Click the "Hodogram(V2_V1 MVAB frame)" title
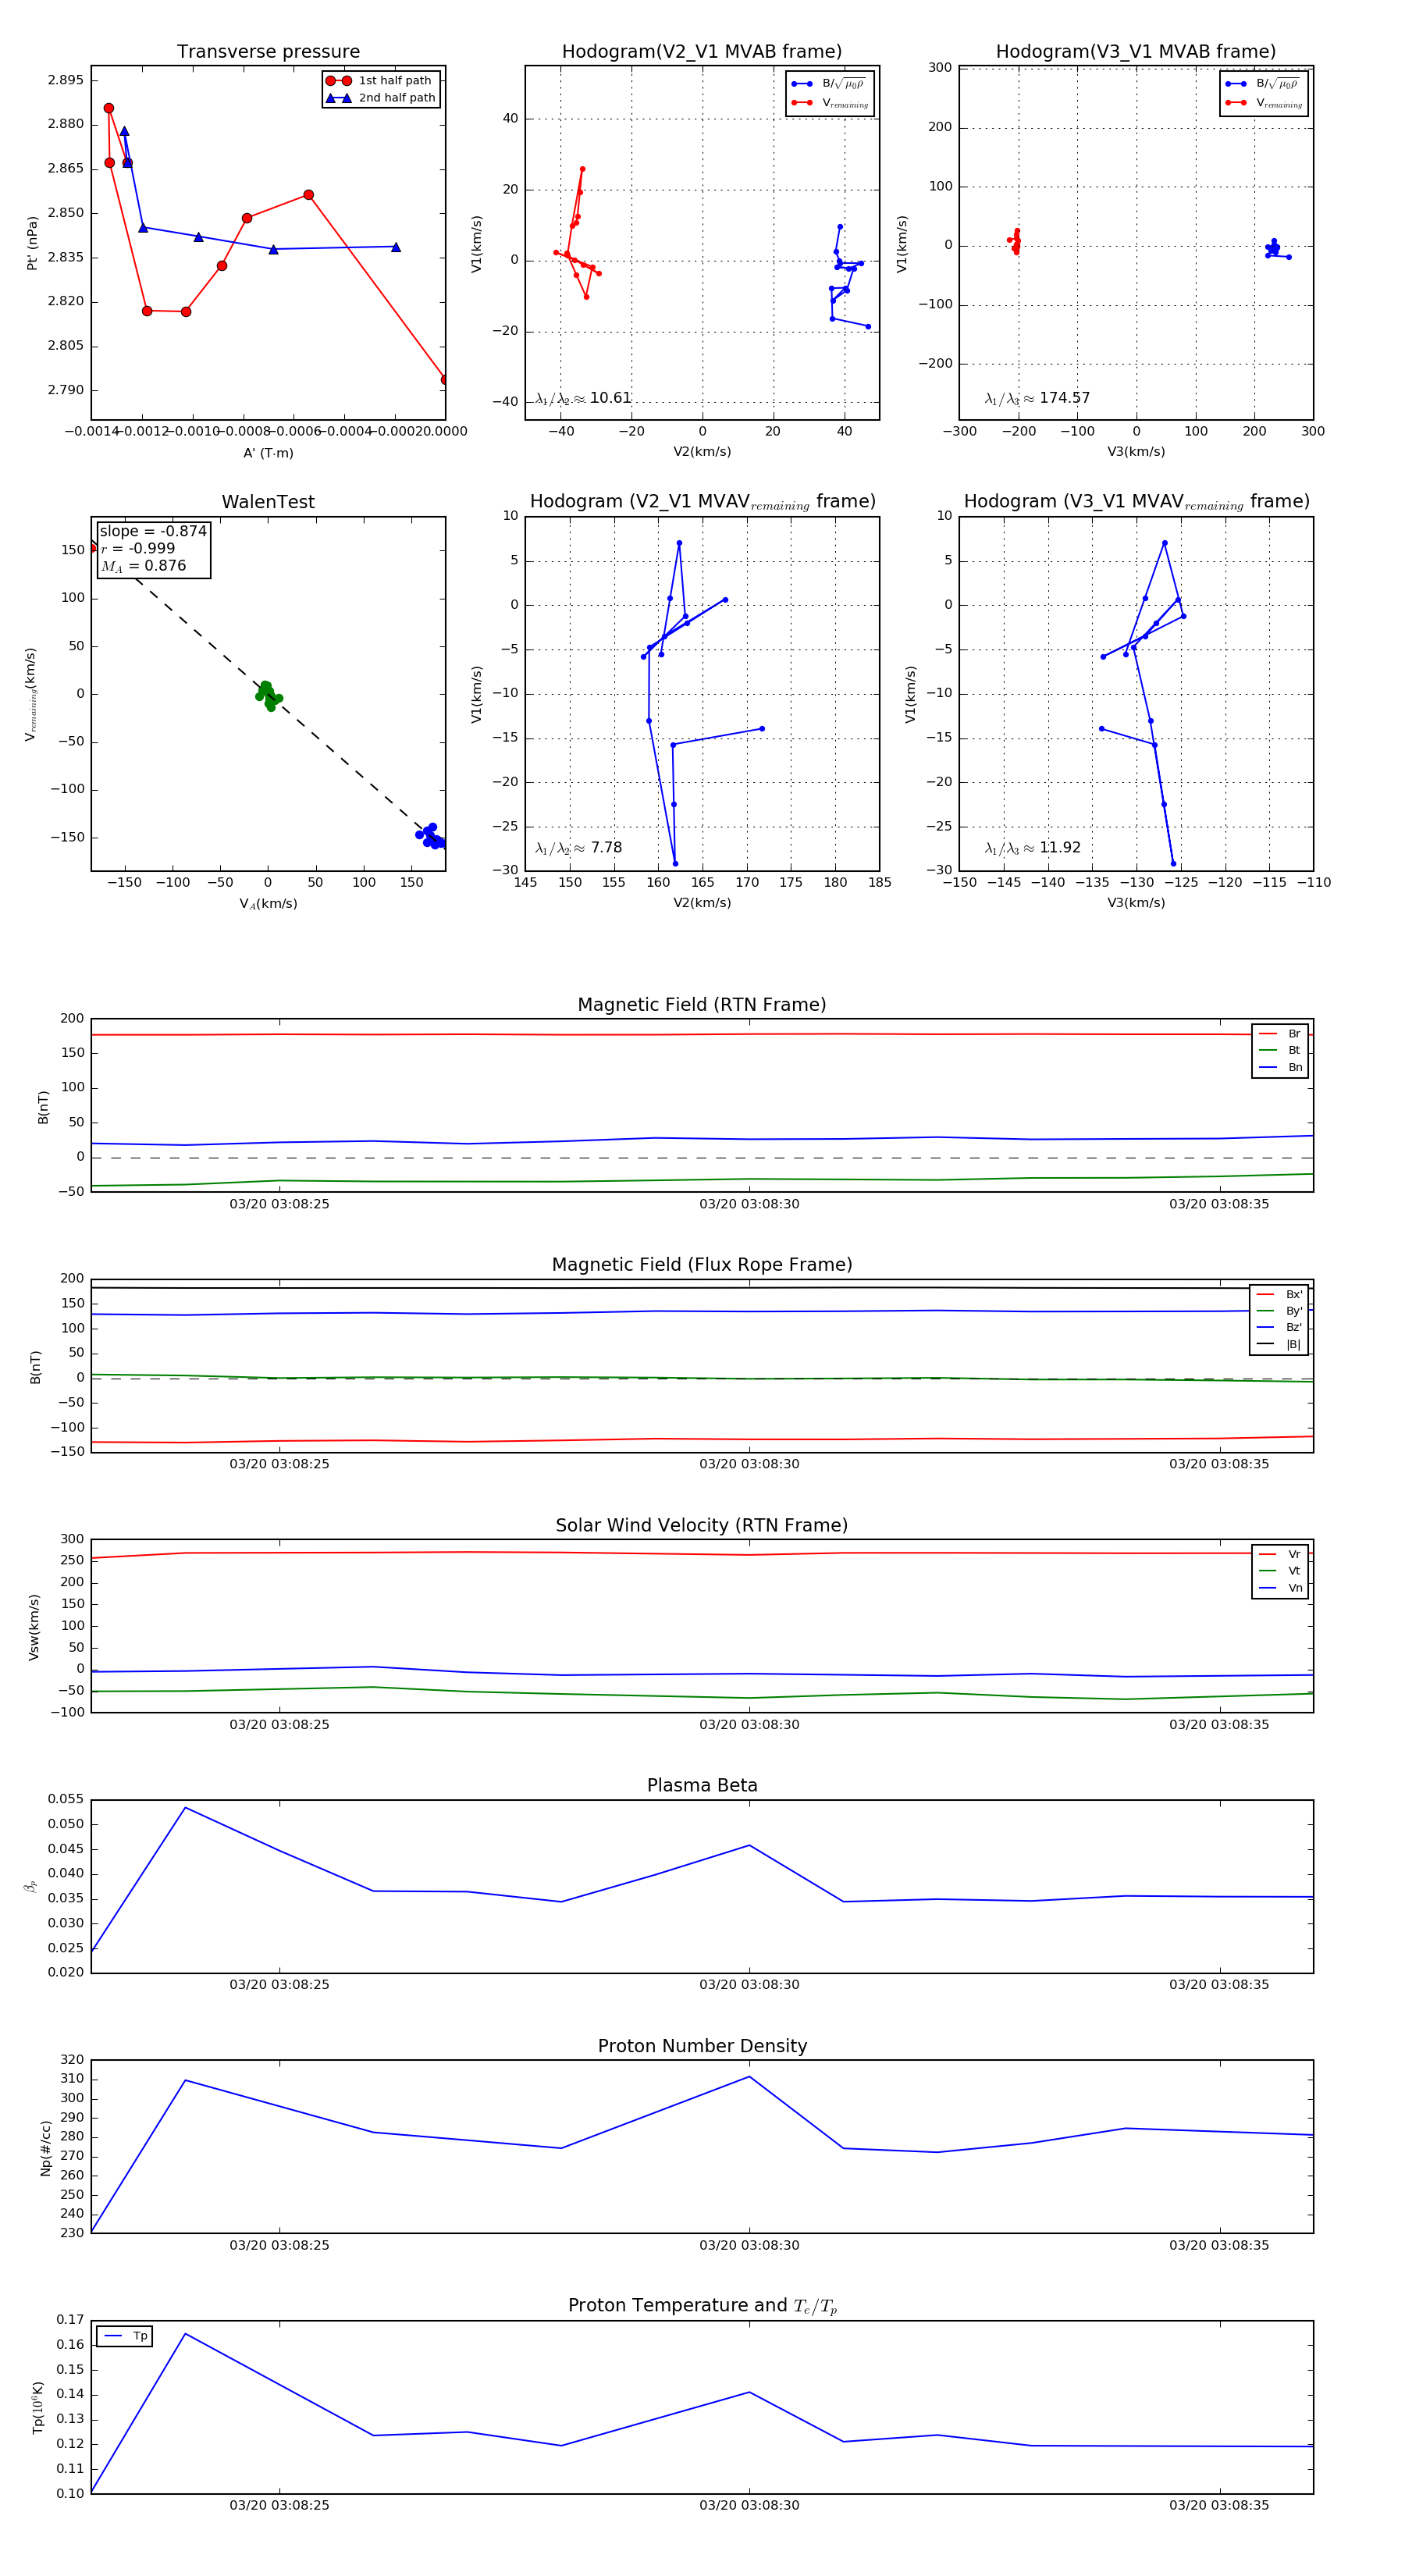 click(x=702, y=52)
